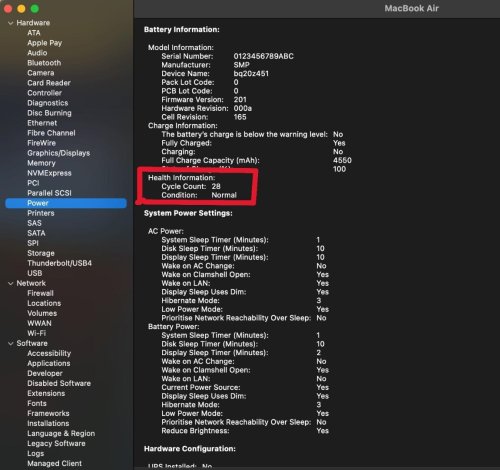Viewport: 500px width, 470px height.
Task: Collapse the Network section chevron
Action: pos(11,283)
